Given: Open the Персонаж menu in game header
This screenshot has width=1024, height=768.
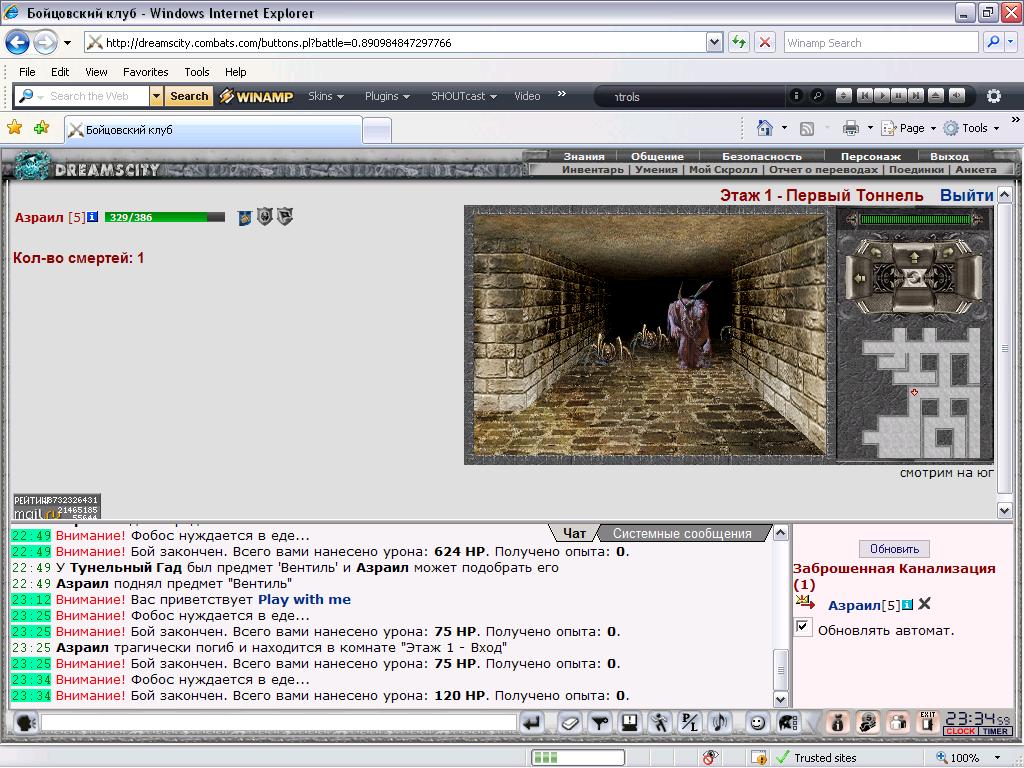Looking at the screenshot, I should pos(871,156).
